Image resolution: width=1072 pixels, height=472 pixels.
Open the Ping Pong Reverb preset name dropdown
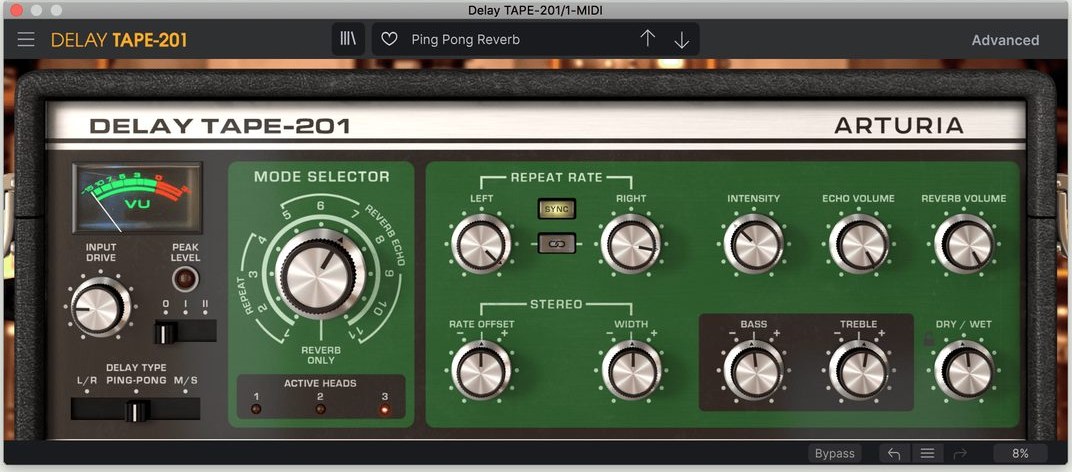pos(466,40)
